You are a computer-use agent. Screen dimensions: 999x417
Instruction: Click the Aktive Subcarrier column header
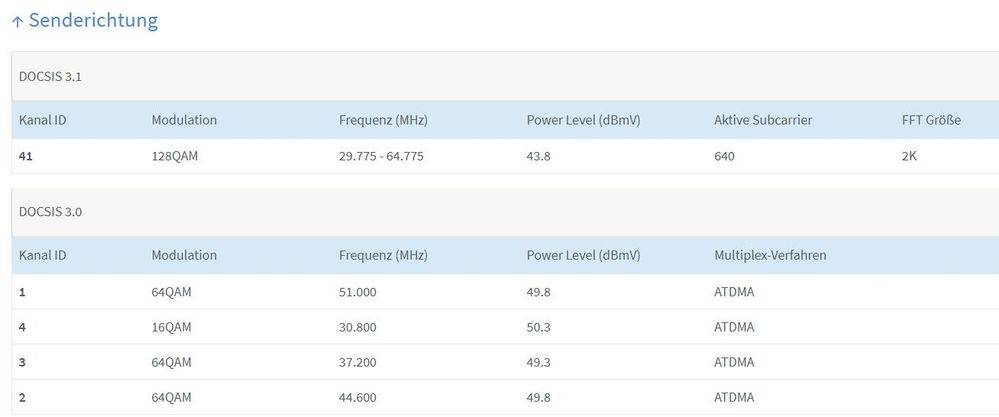click(763, 120)
